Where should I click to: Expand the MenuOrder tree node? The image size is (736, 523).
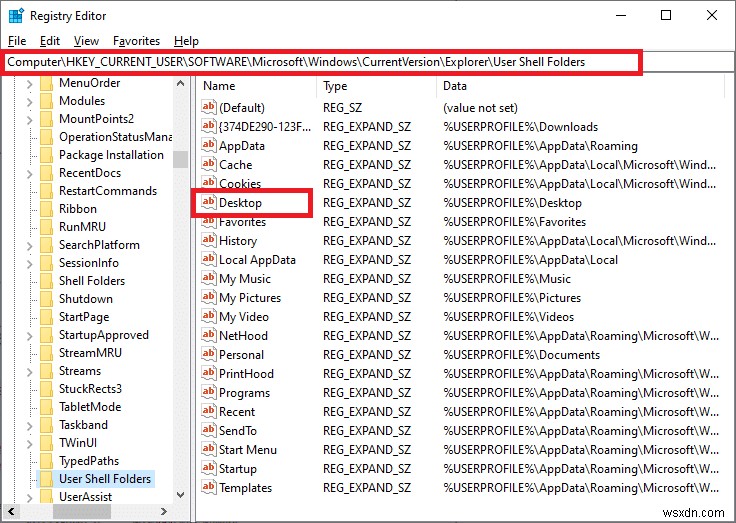click(30, 84)
